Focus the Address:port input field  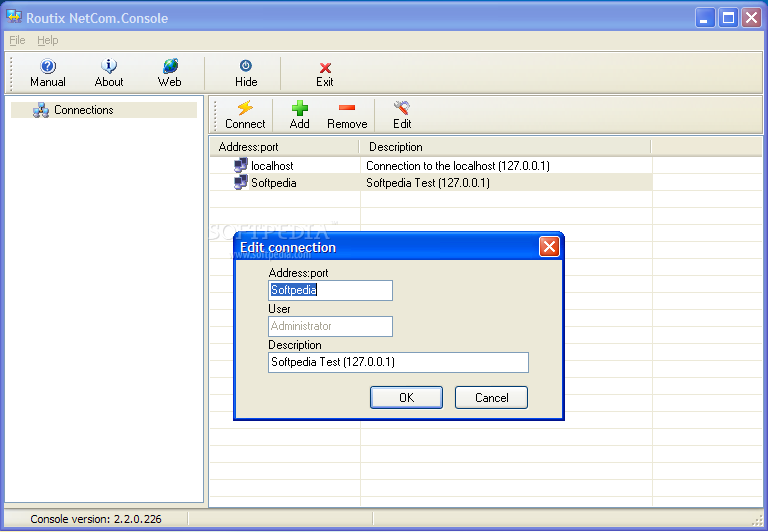coord(331,290)
